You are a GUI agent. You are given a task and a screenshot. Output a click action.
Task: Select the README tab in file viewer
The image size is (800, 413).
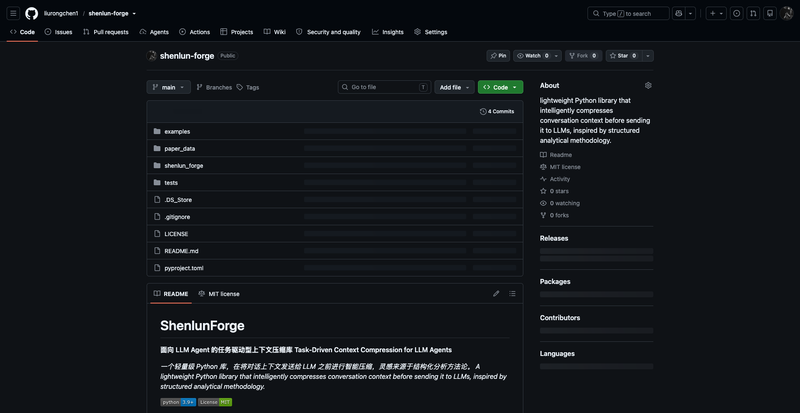(x=171, y=294)
